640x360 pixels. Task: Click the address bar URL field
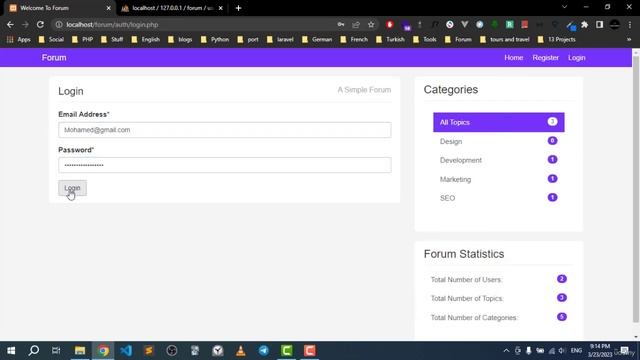196,24
